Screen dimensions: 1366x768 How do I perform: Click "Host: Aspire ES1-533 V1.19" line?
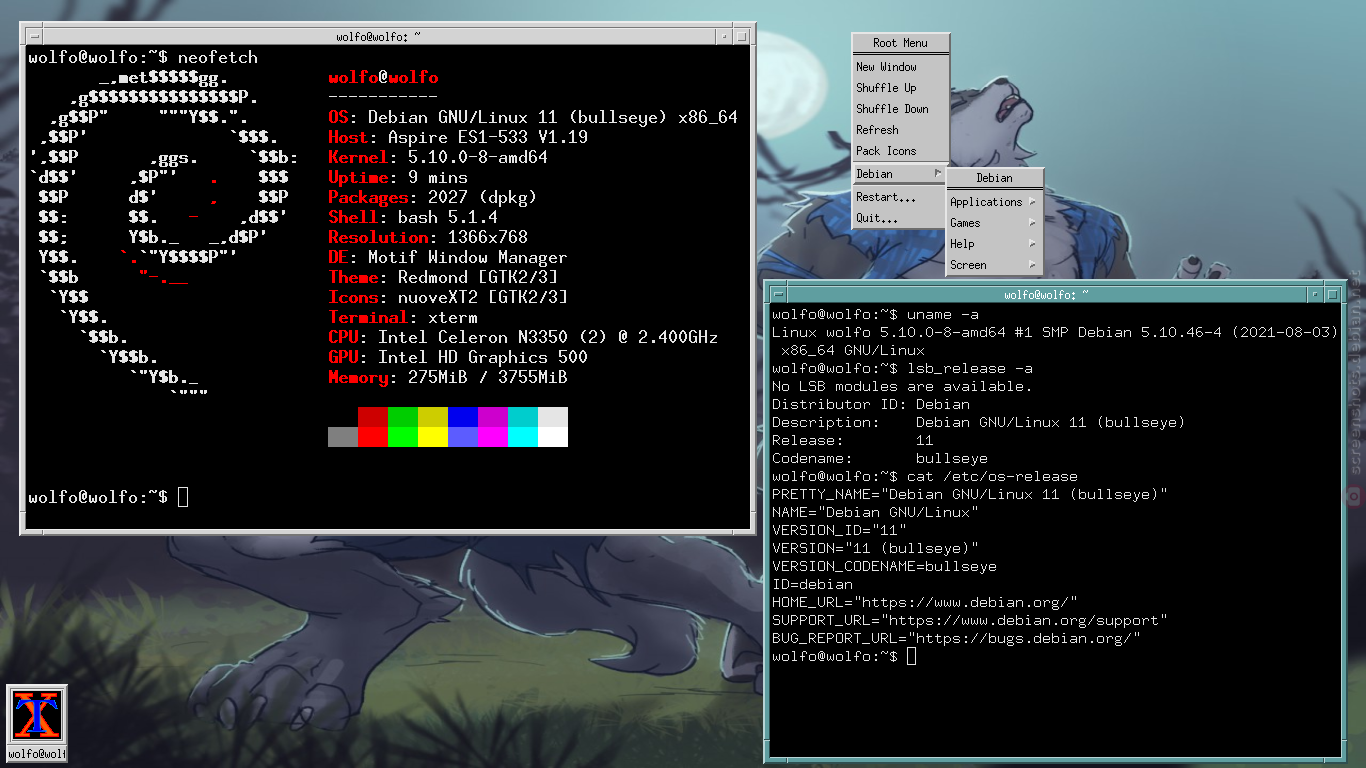click(x=458, y=137)
